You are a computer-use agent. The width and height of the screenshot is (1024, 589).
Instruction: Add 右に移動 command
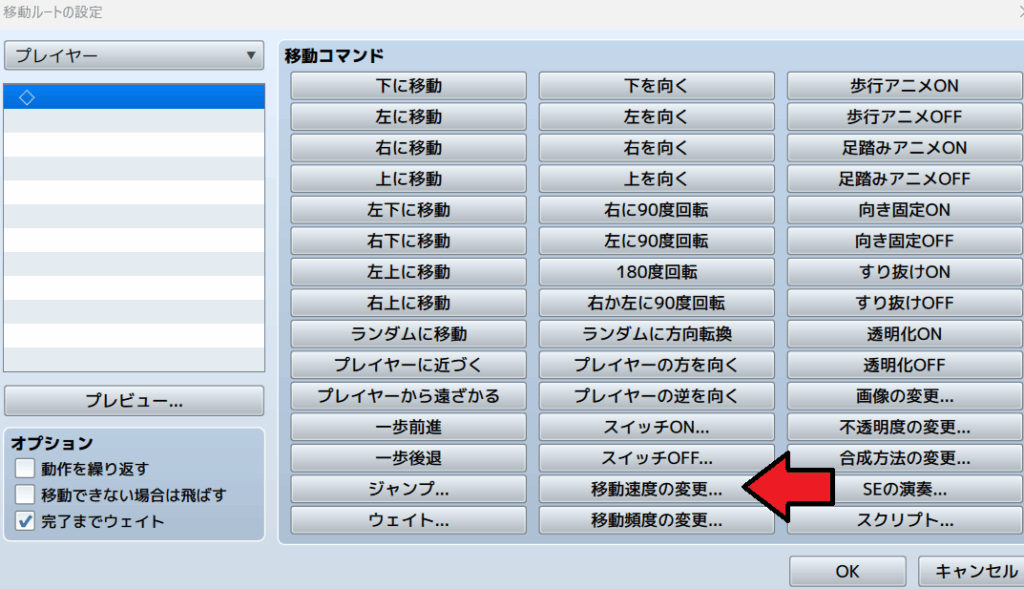[x=409, y=148]
